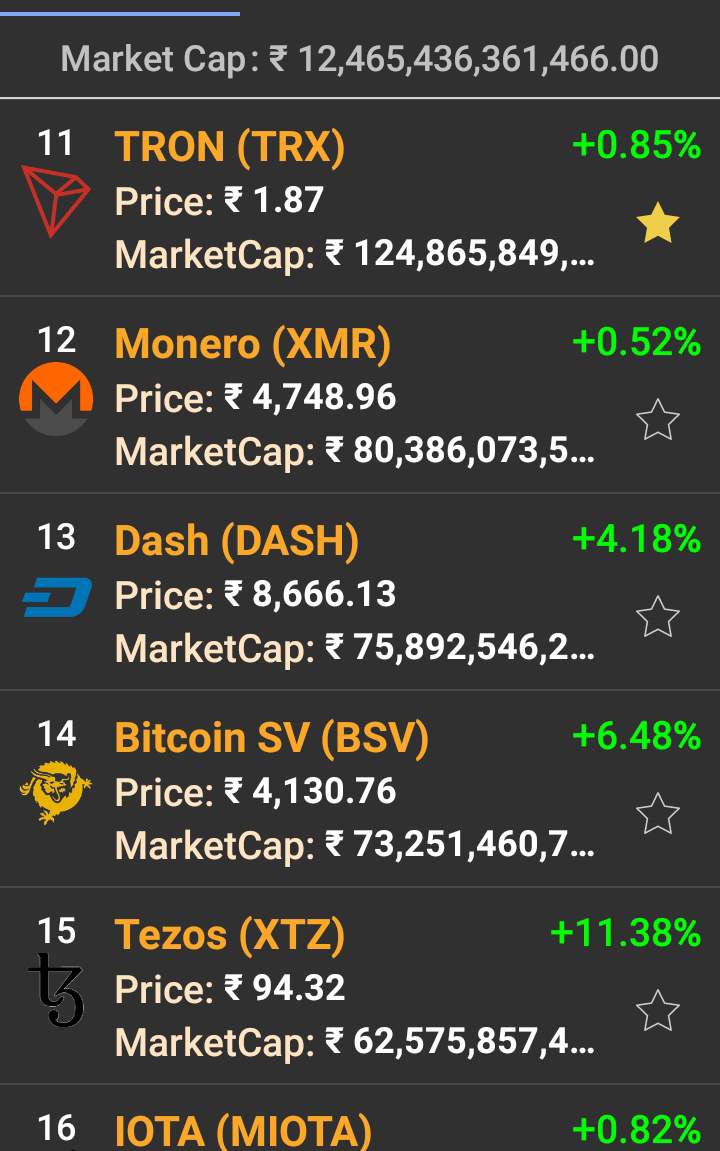This screenshot has height=1151, width=720.
Task: Tap the blue Dash logo
Action: tap(56, 597)
